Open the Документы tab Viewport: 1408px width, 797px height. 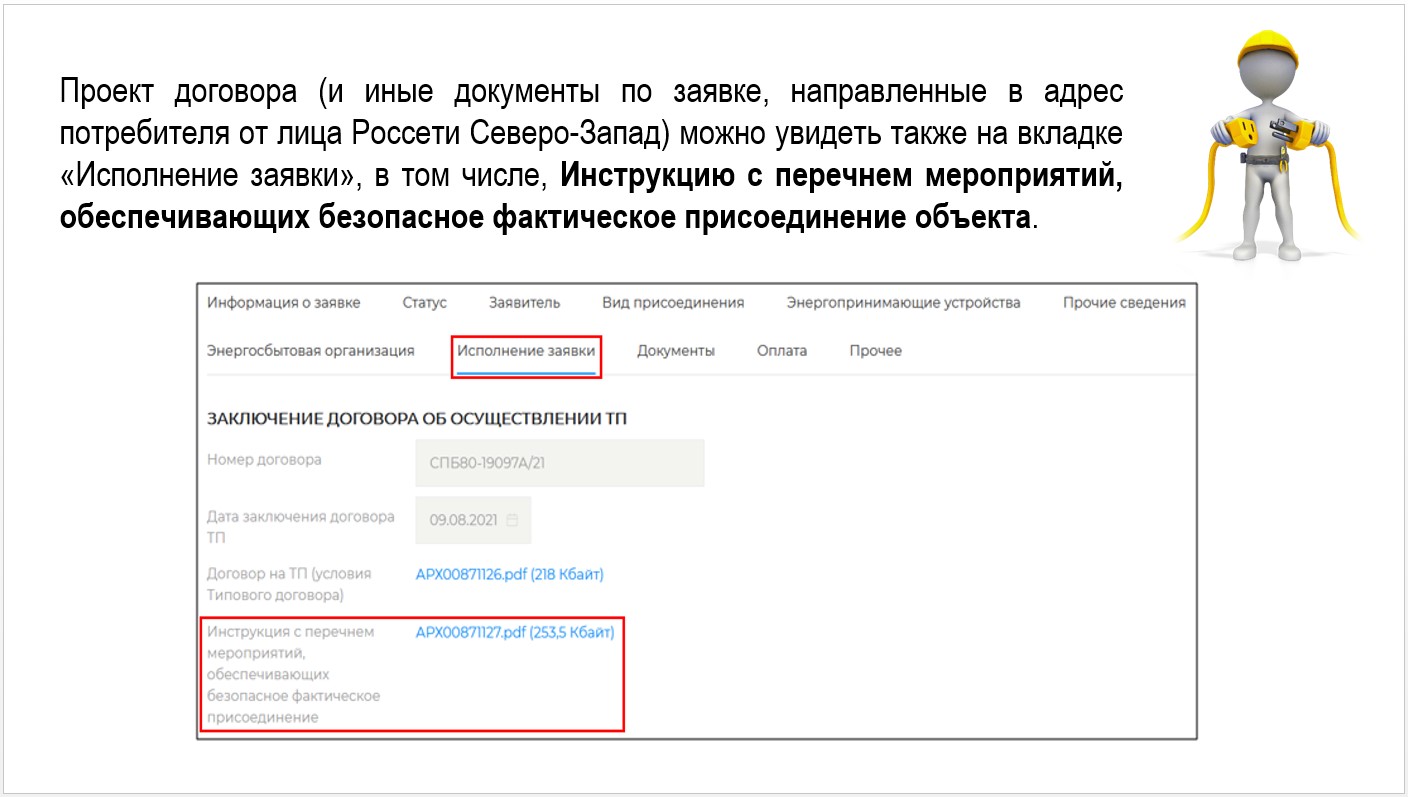[x=675, y=351]
